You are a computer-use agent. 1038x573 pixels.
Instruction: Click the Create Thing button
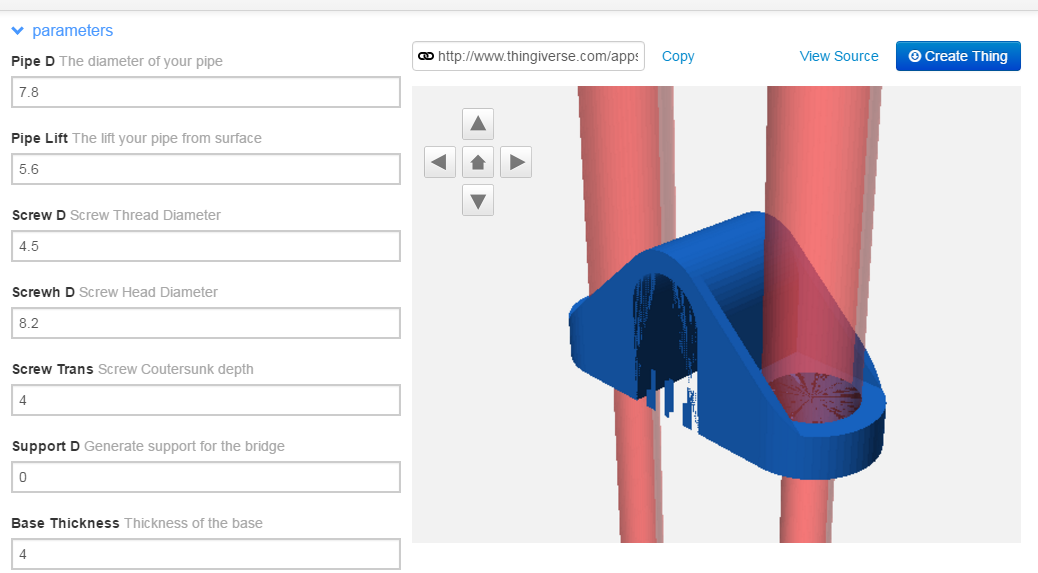pyautogui.click(x=958, y=56)
